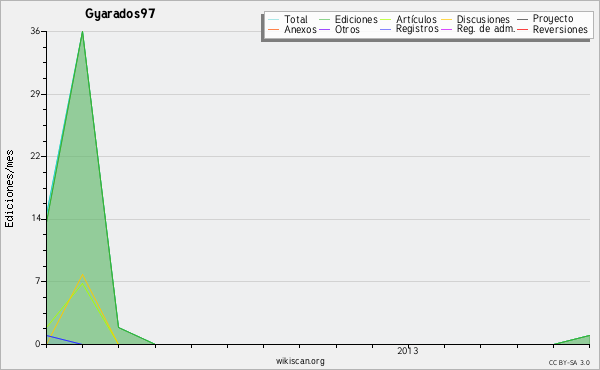Click the Ediciones/mes vertical axis title
Viewport: 600px width, 370px height.
(9, 189)
